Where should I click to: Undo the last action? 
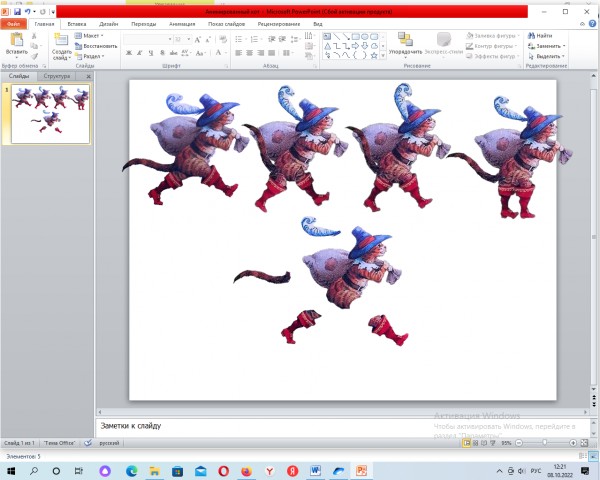click(28, 12)
